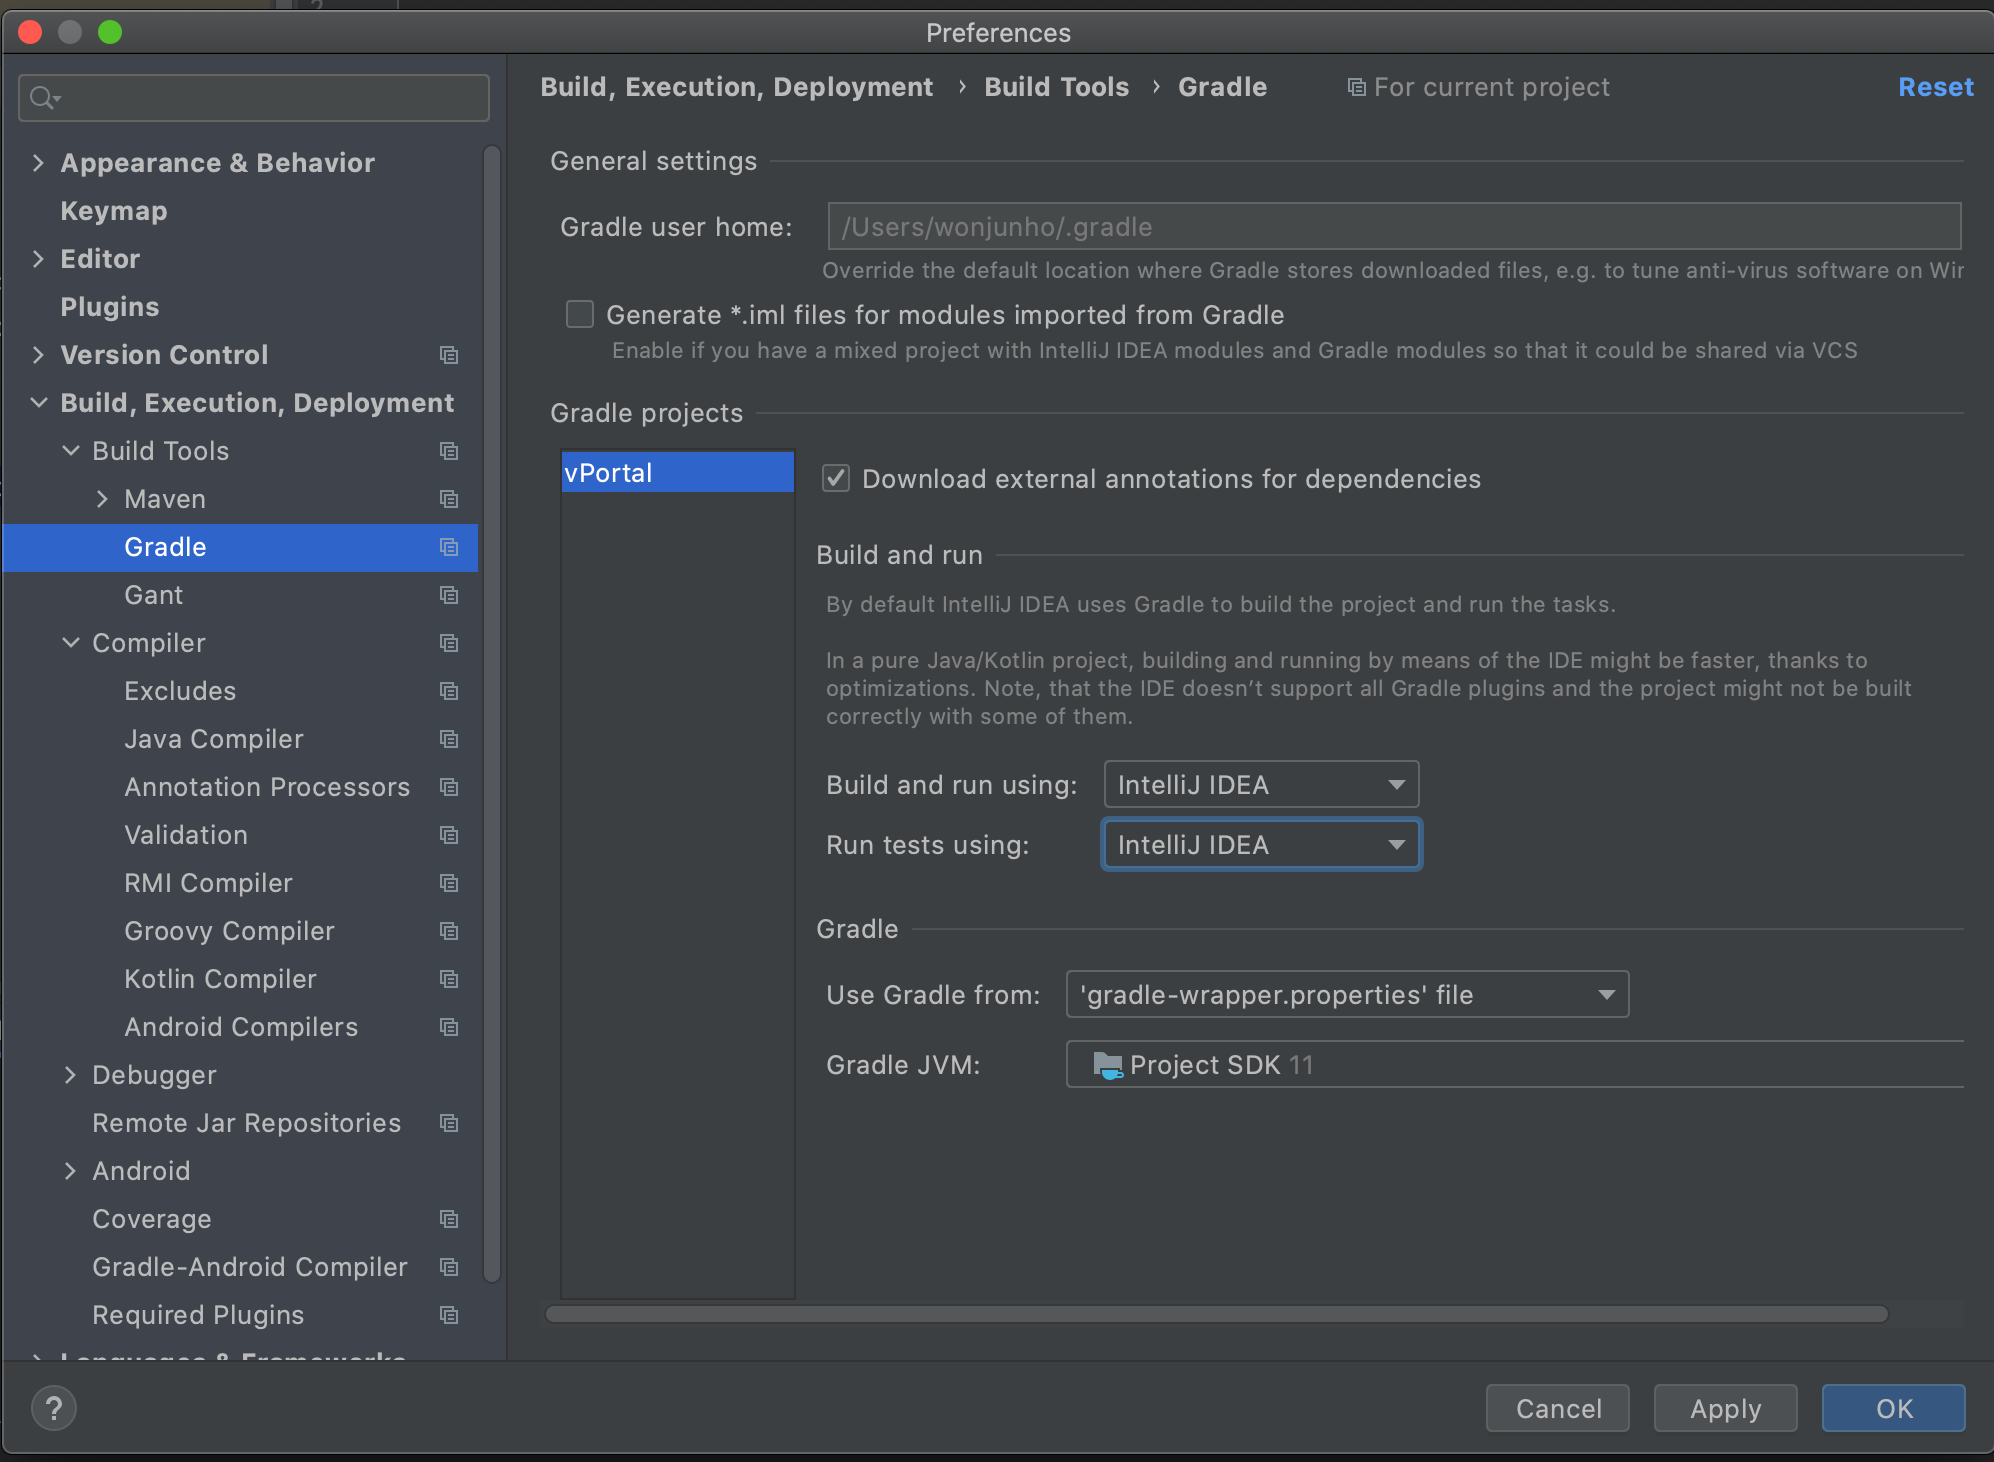Collapse the Compiler tree node

tap(70, 643)
